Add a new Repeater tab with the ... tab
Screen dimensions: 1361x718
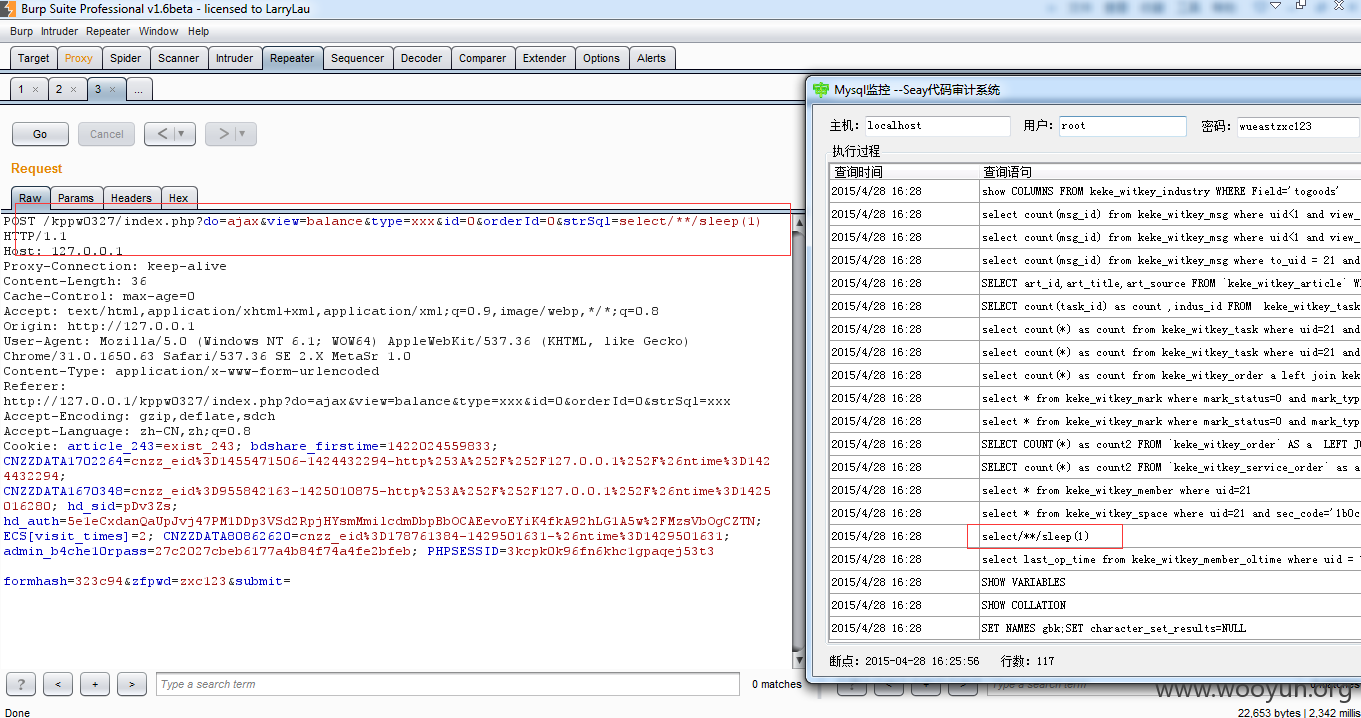(x=139, y=89)
